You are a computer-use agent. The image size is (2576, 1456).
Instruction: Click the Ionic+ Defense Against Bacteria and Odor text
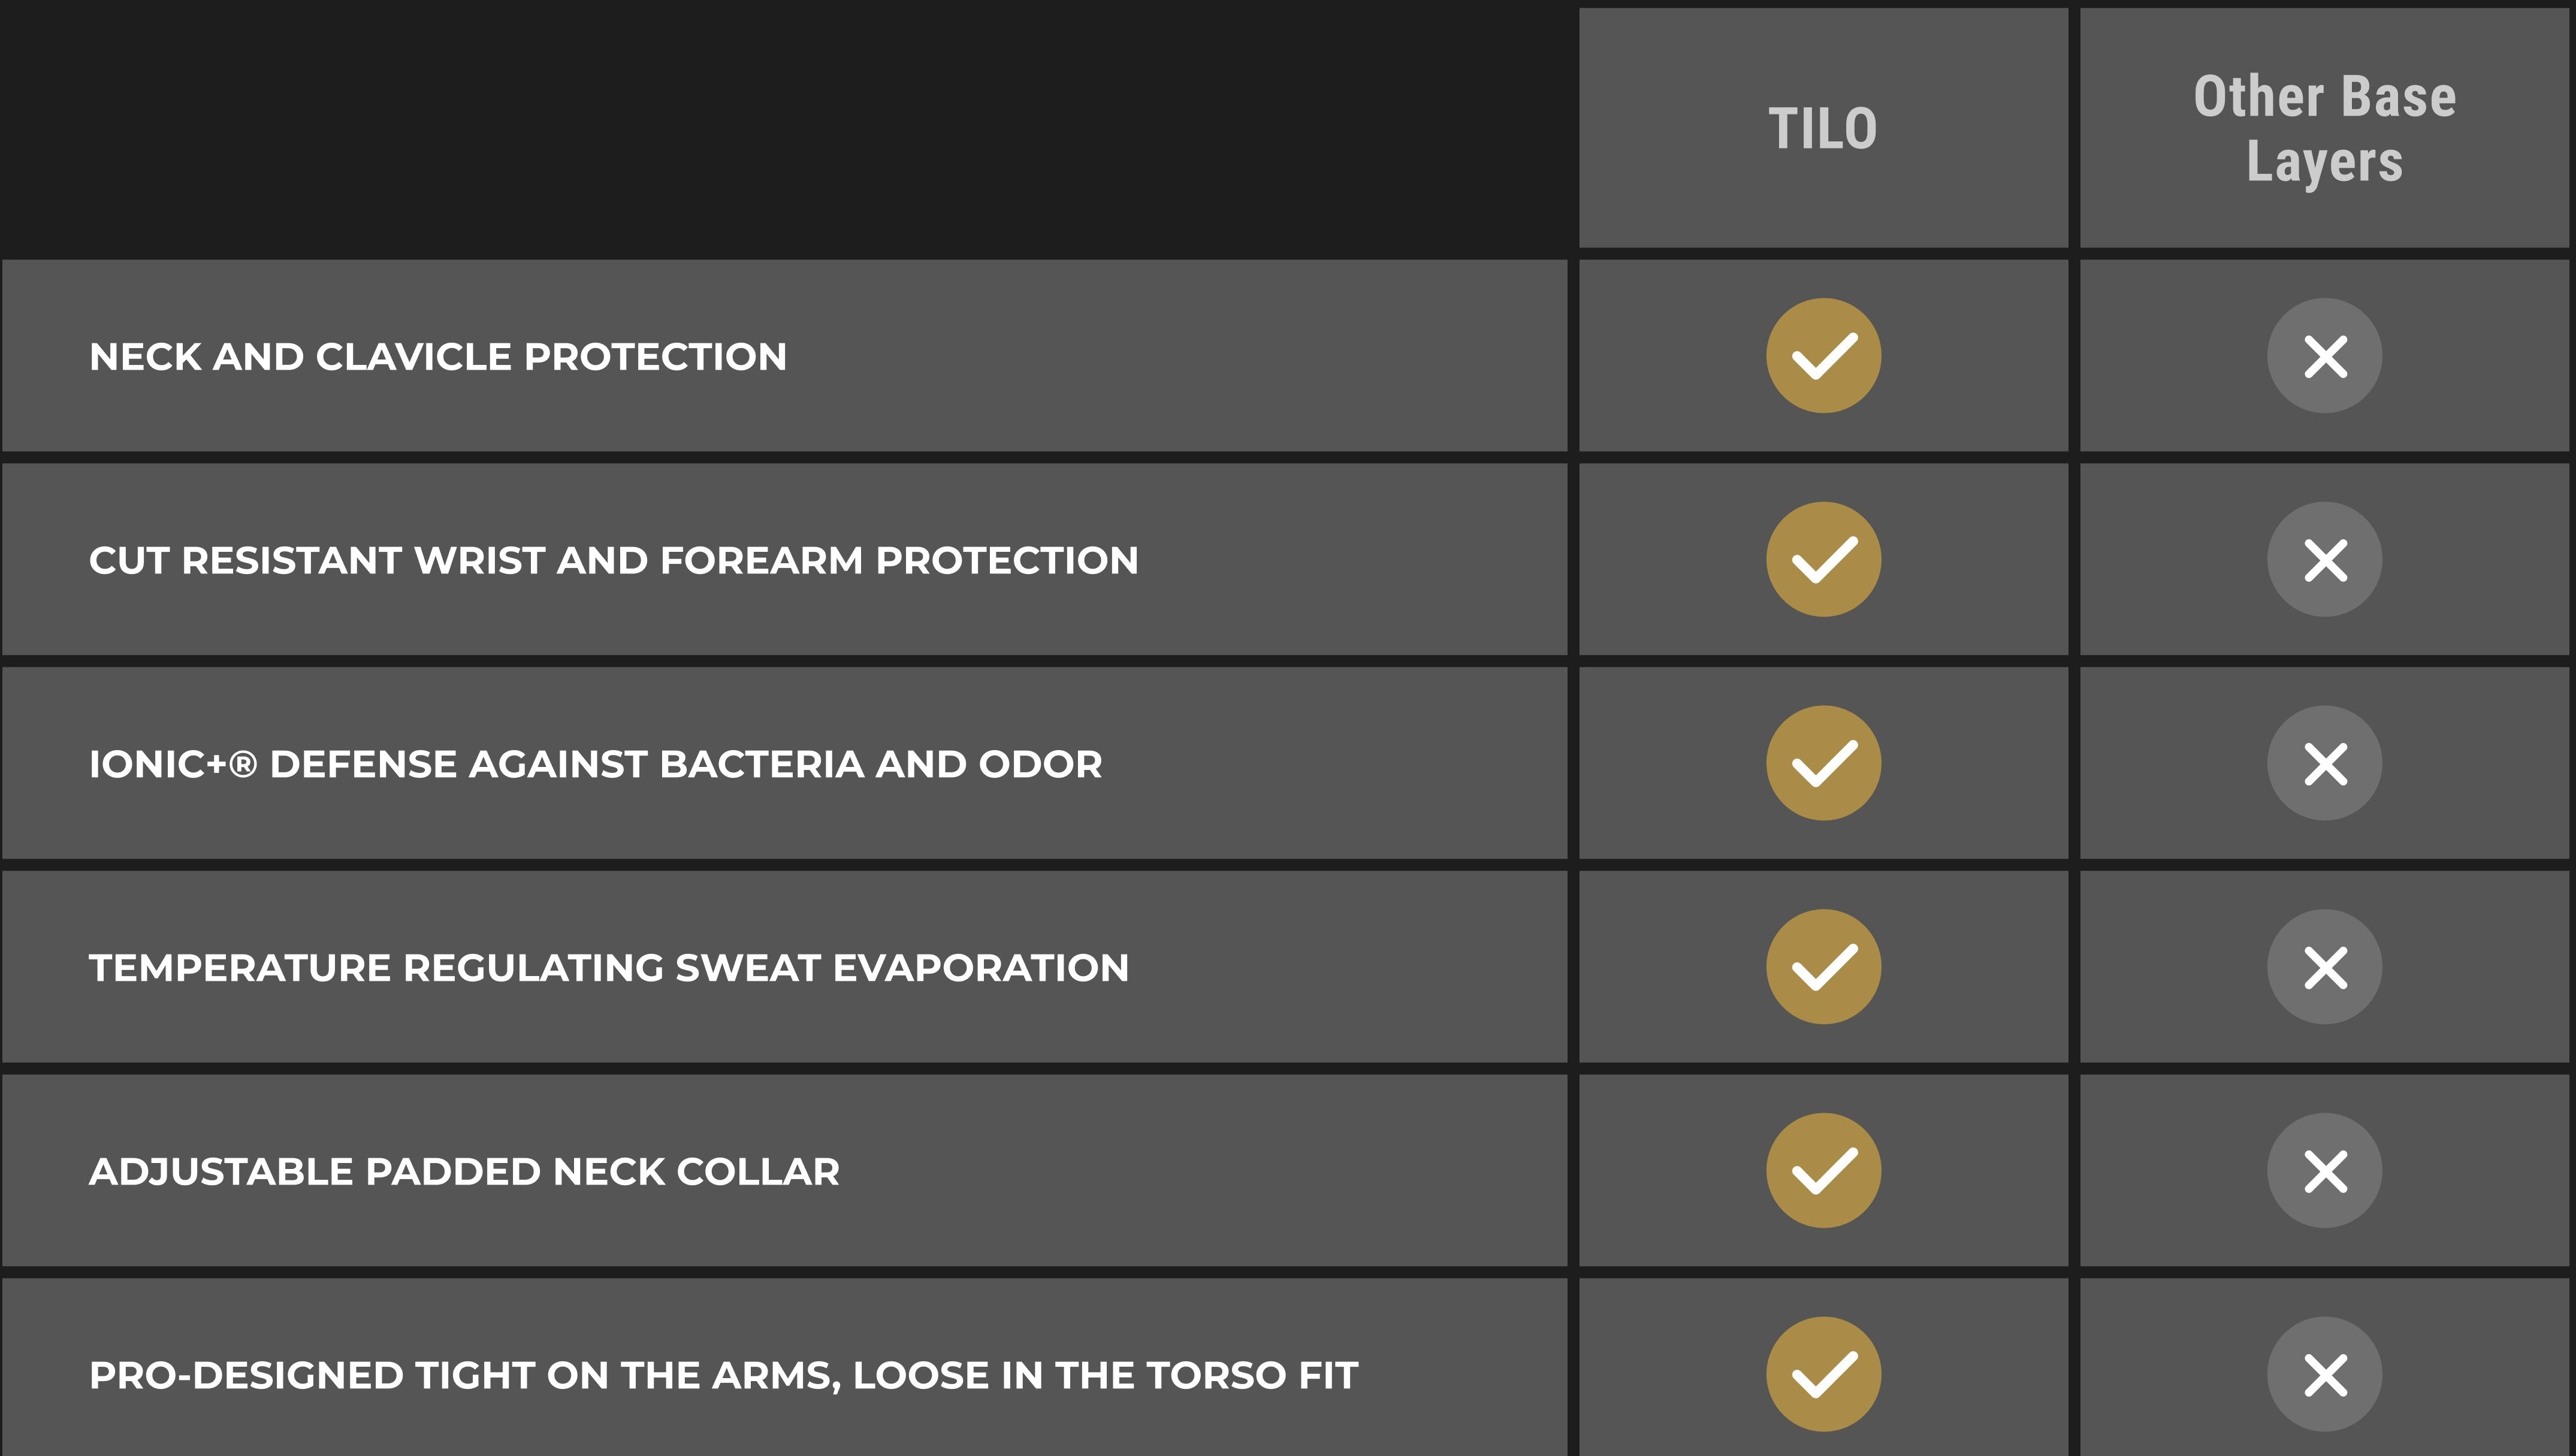point(595,765)
